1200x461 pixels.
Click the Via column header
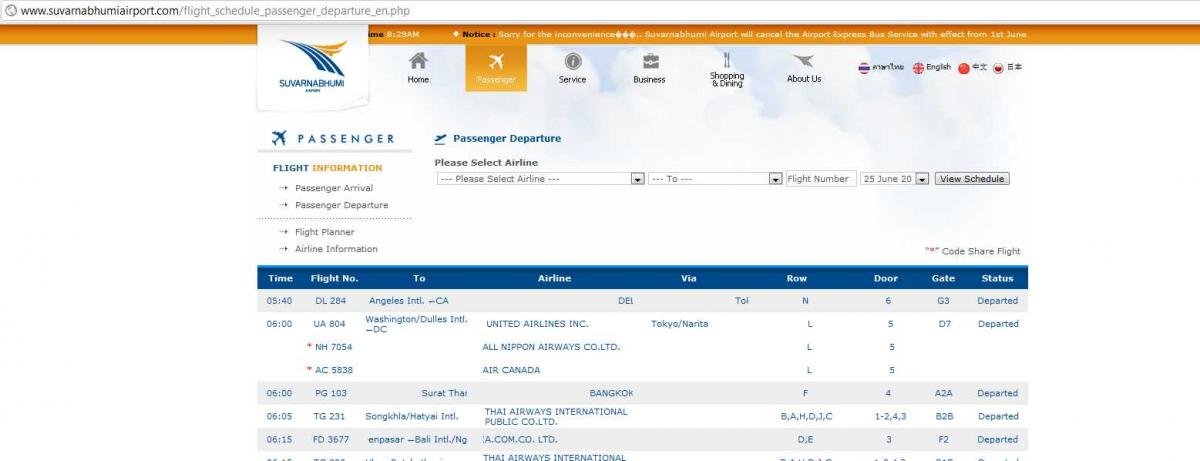point(688,278)
